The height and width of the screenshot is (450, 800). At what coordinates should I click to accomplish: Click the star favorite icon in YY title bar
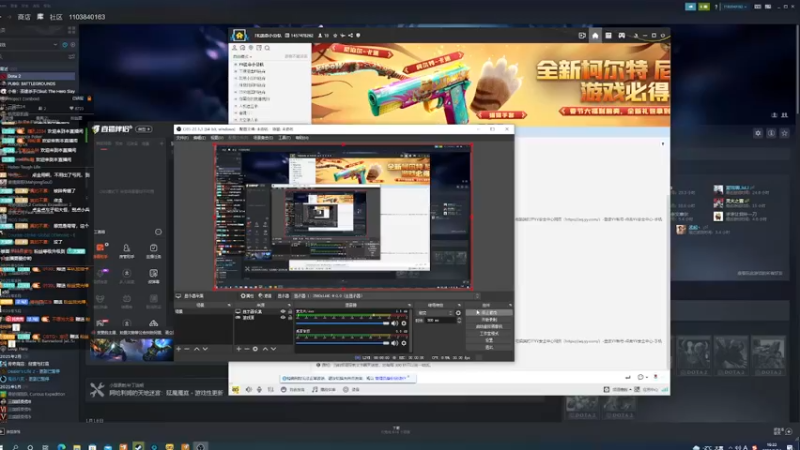[x=335, y=35]
